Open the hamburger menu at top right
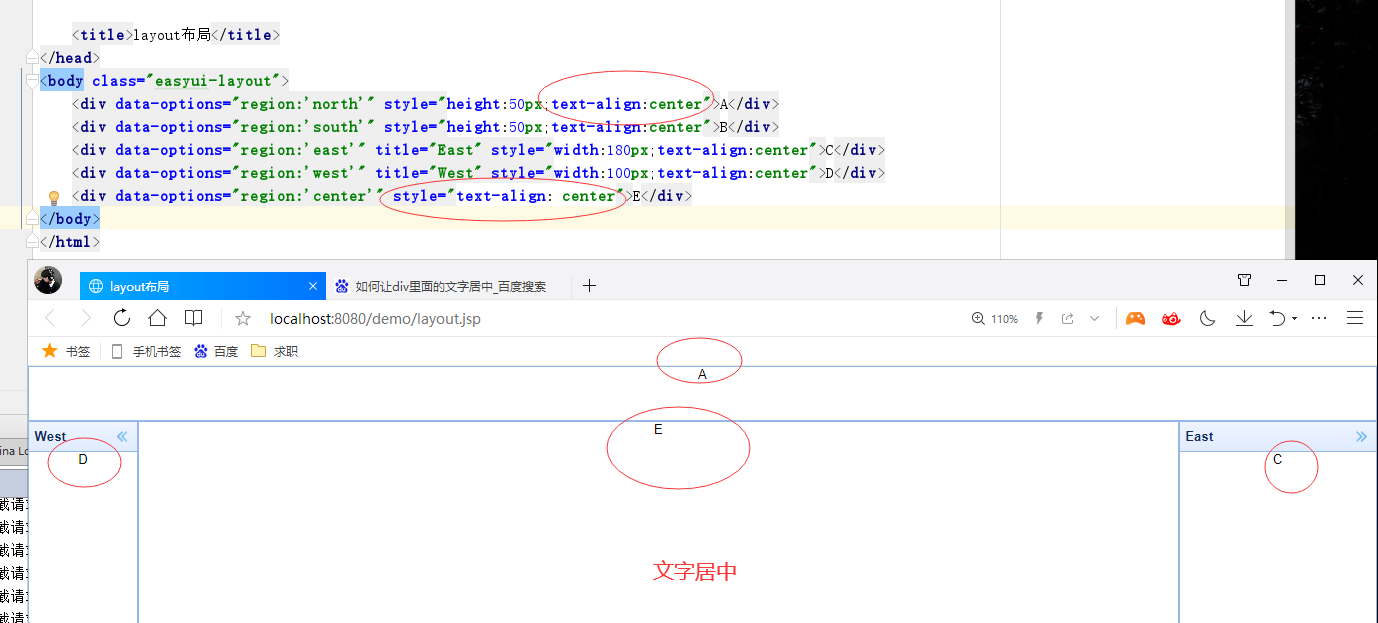This screenshot has width=1378, height=623. (1356, 317)
